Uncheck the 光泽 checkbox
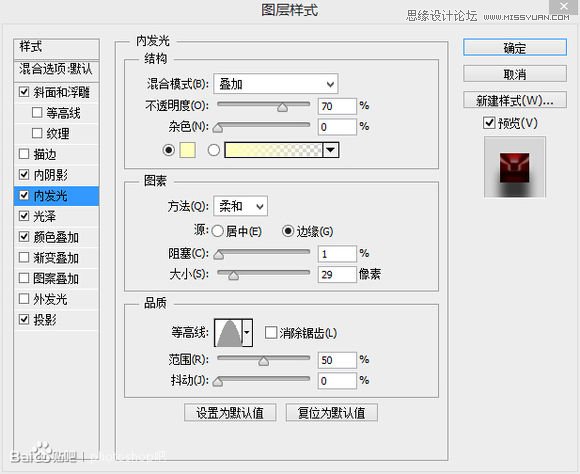 24,216
